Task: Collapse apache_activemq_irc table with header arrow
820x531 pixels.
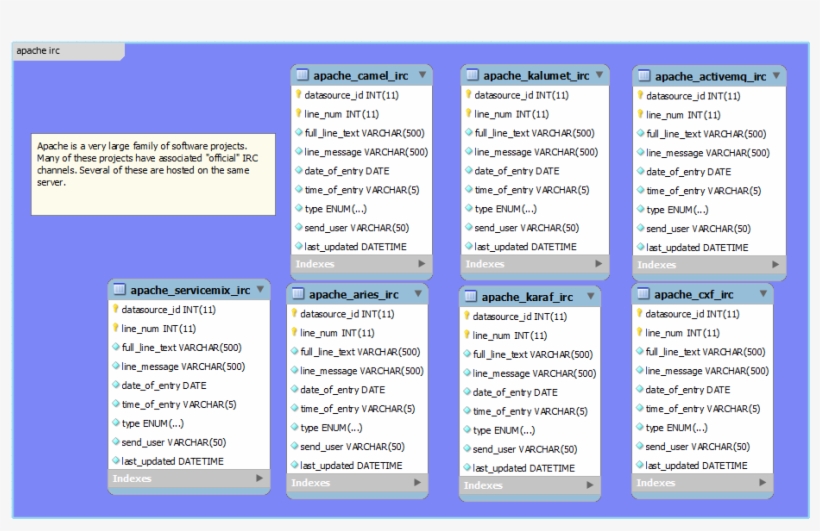Action: pos(776,76)
